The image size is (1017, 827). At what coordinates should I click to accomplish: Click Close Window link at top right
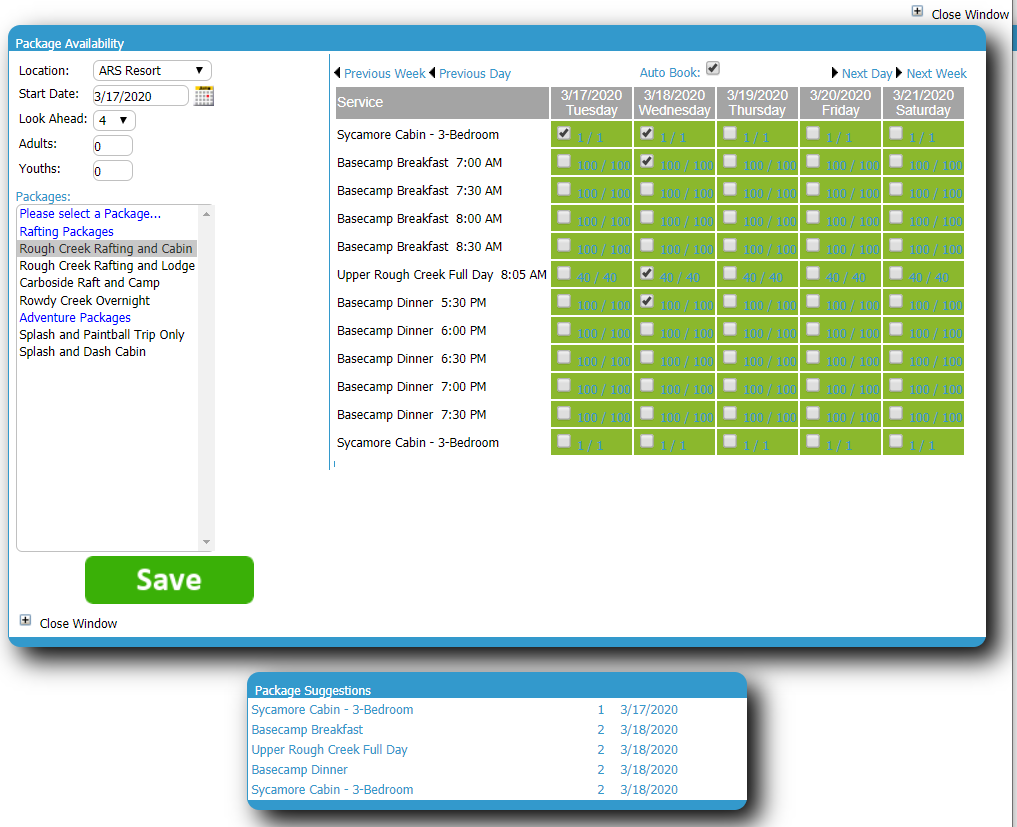click(x=970, y=14)
